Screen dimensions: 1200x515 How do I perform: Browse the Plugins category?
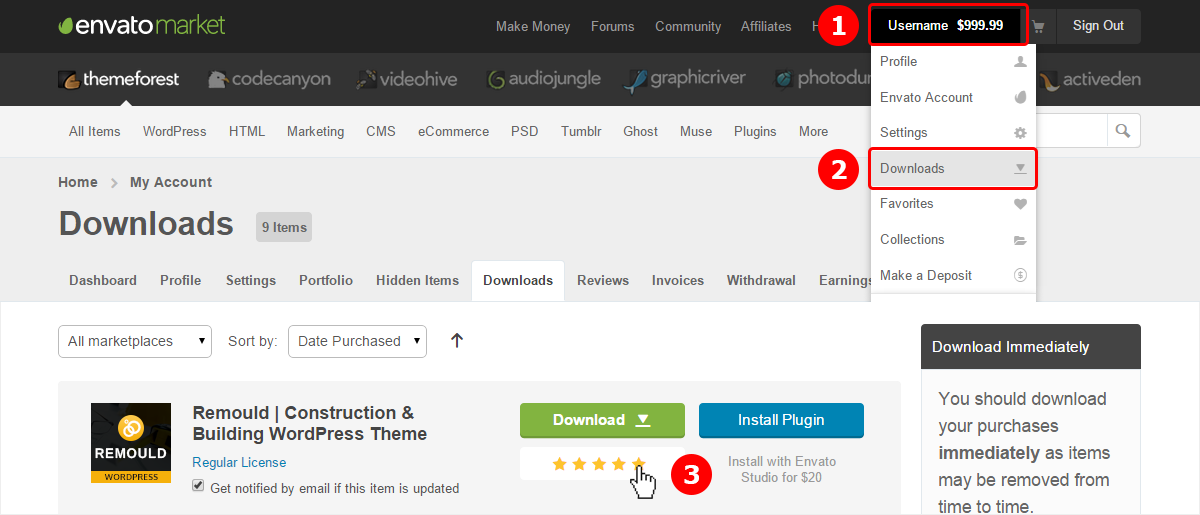click(755, 131)
